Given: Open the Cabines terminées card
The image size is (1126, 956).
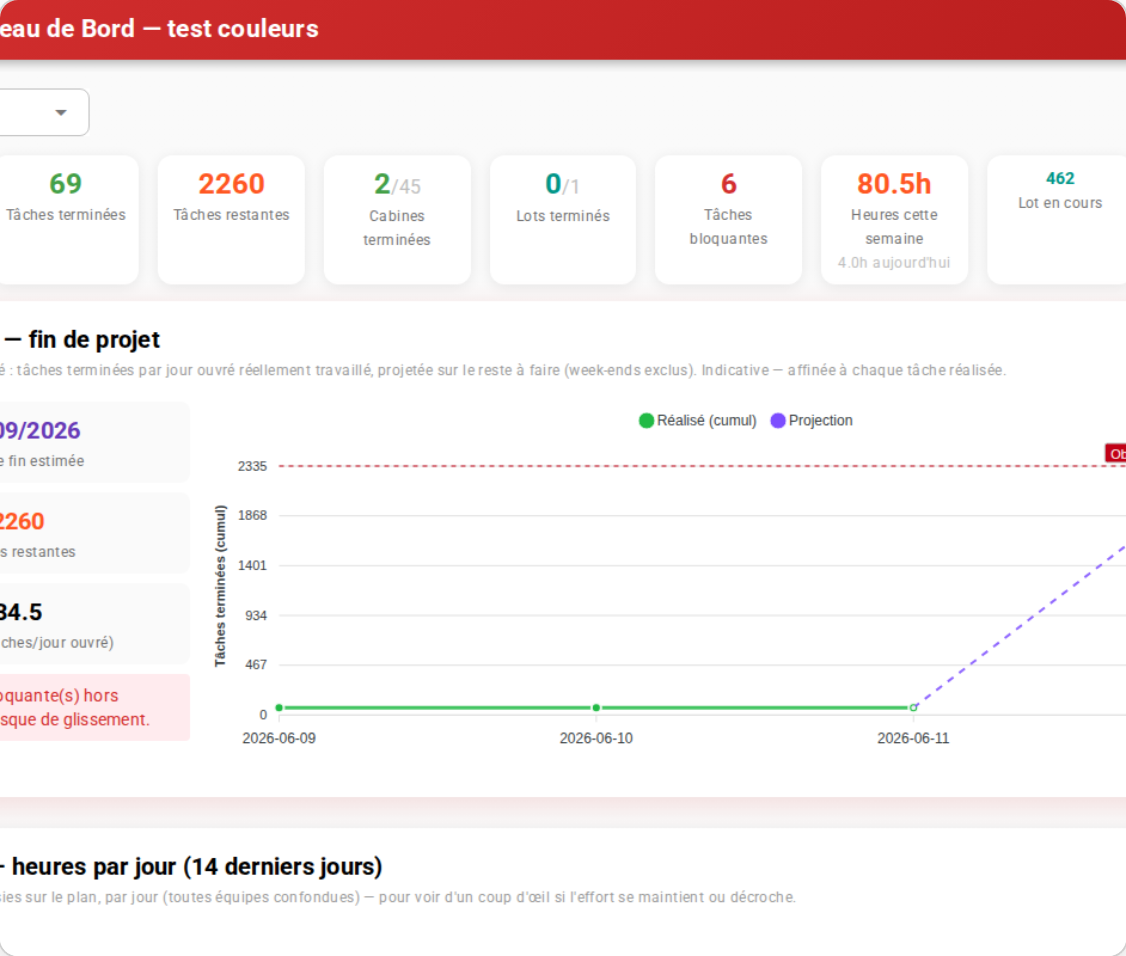Looking at the screenshot, I should tap(397, 220).
